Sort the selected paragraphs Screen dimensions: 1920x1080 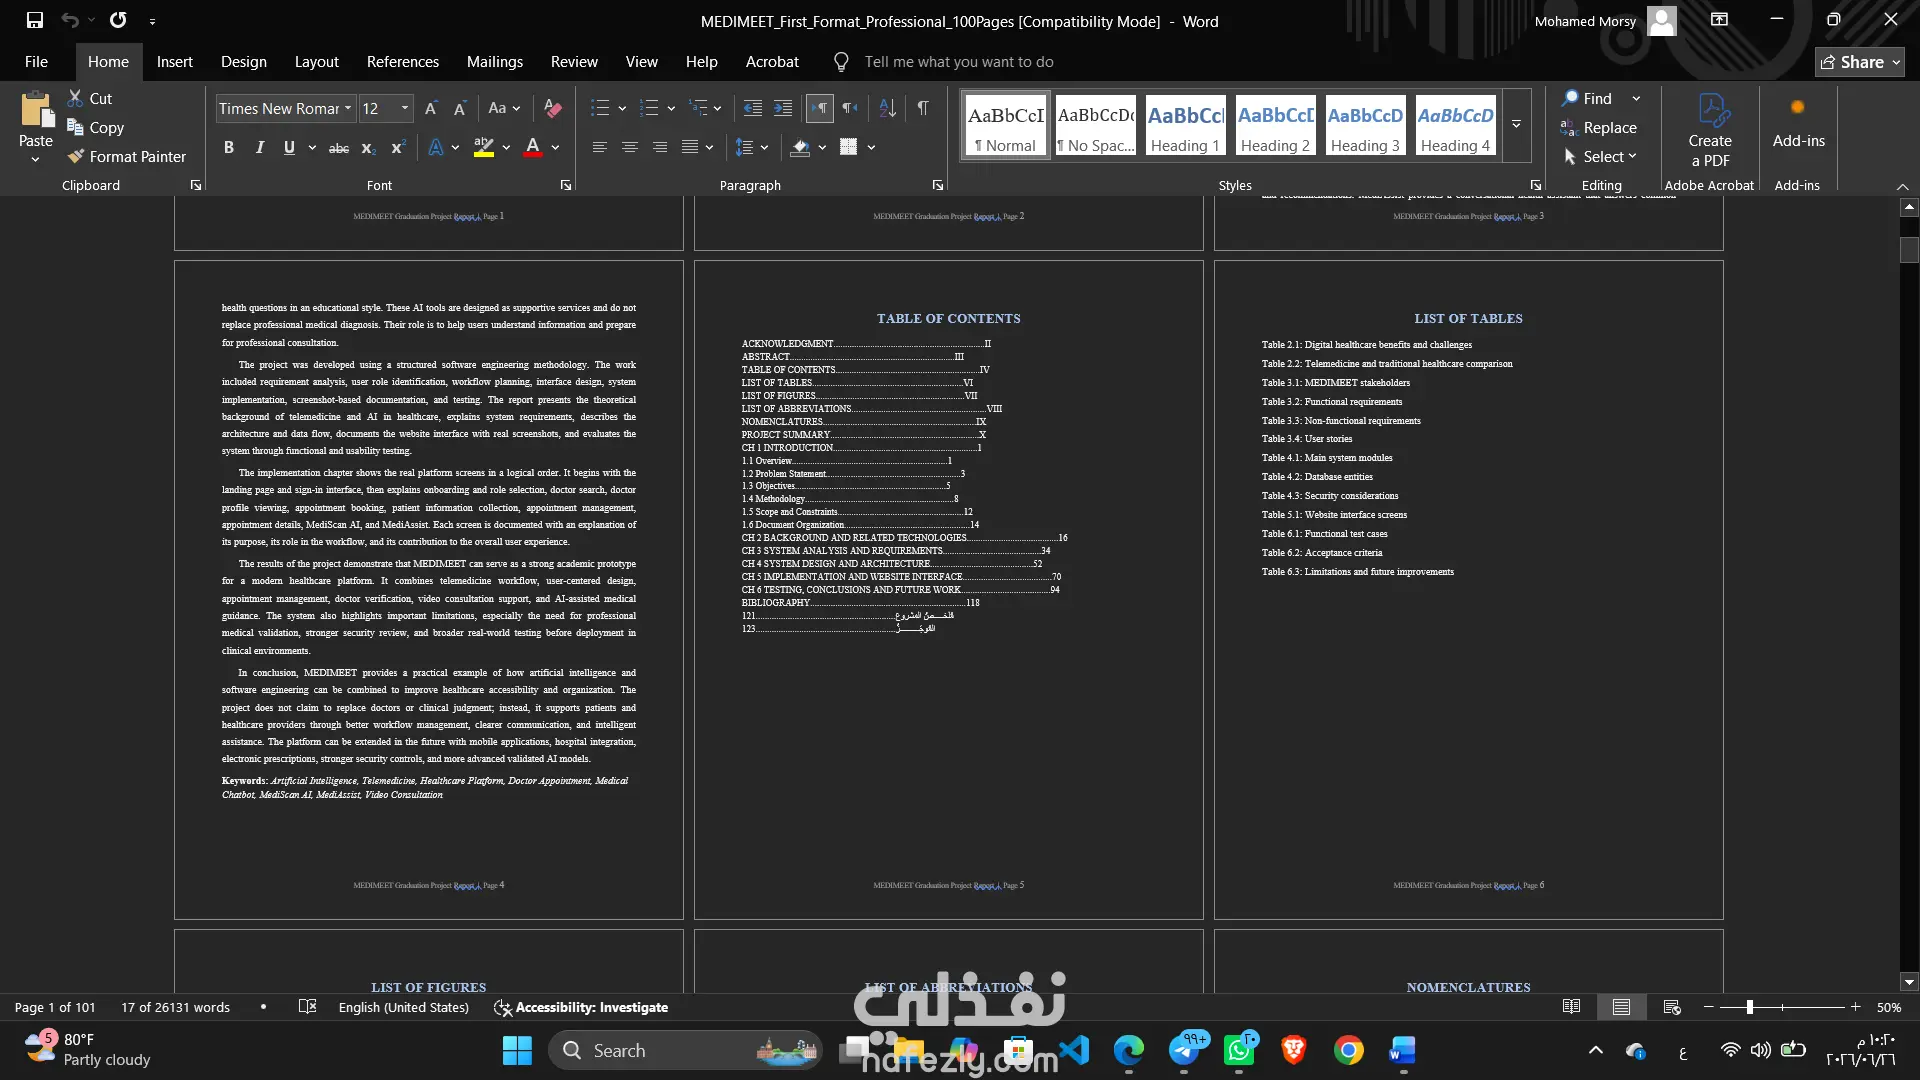(887, 108)
